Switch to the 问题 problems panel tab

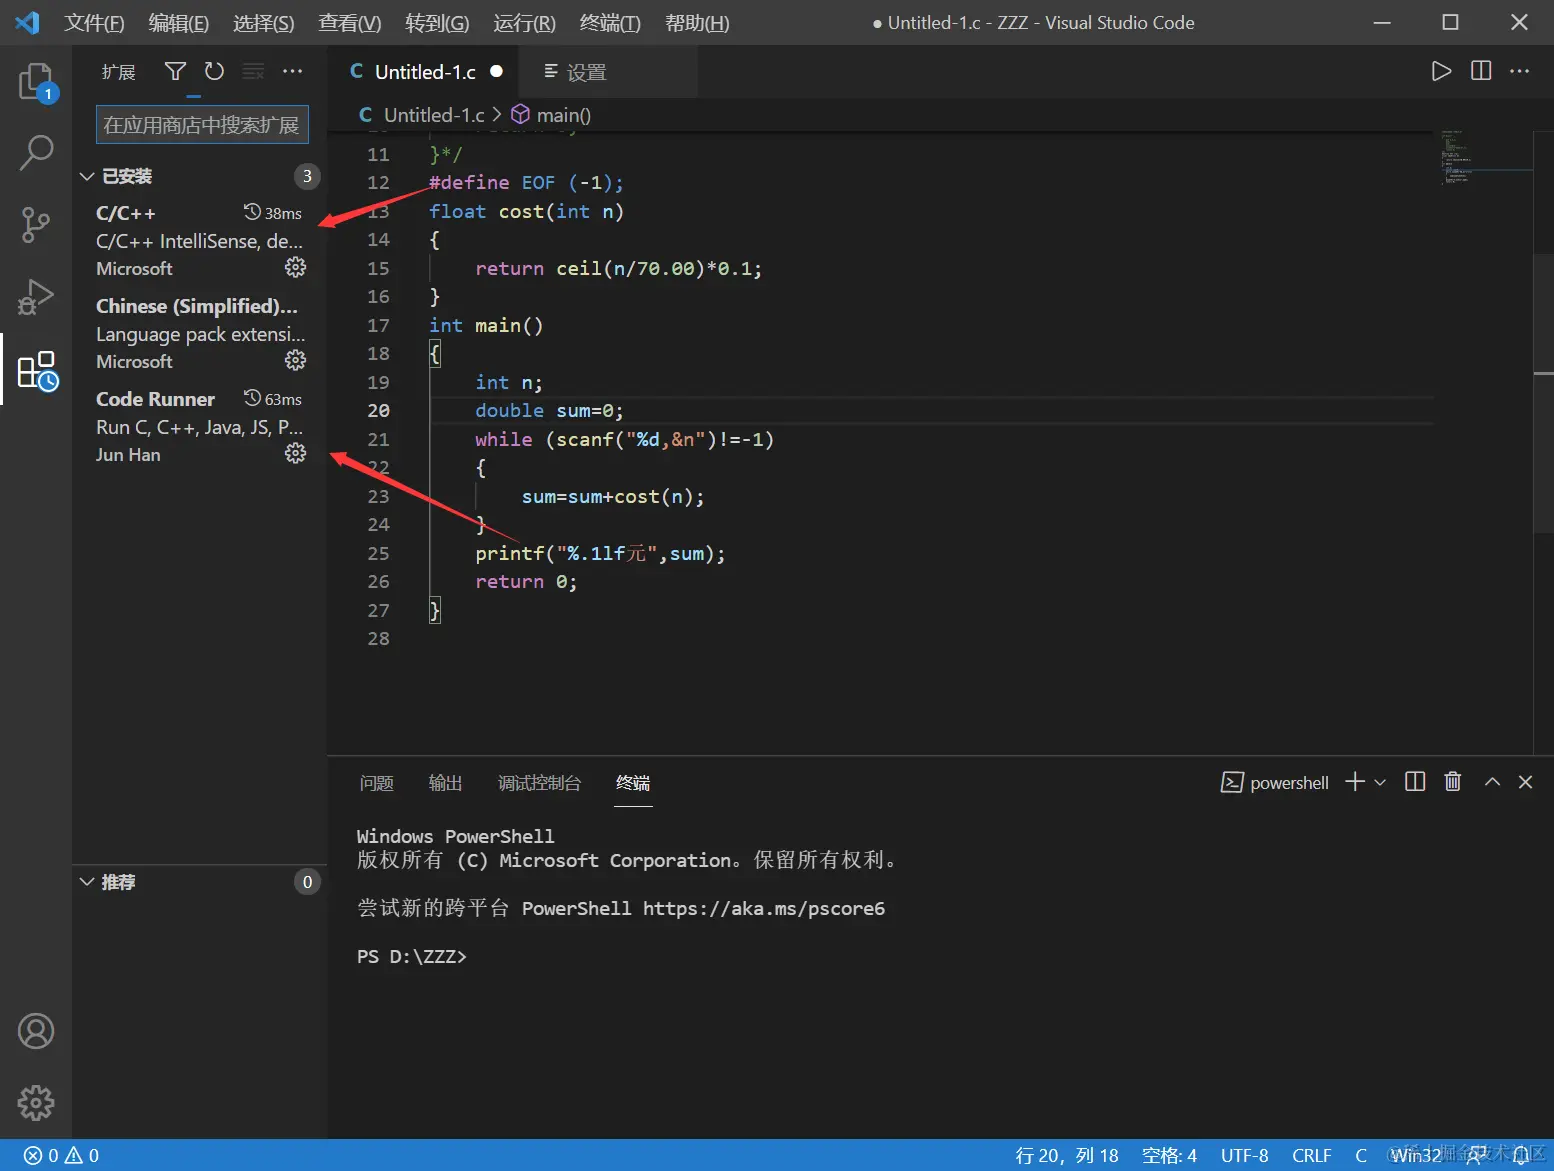(377, 783)
